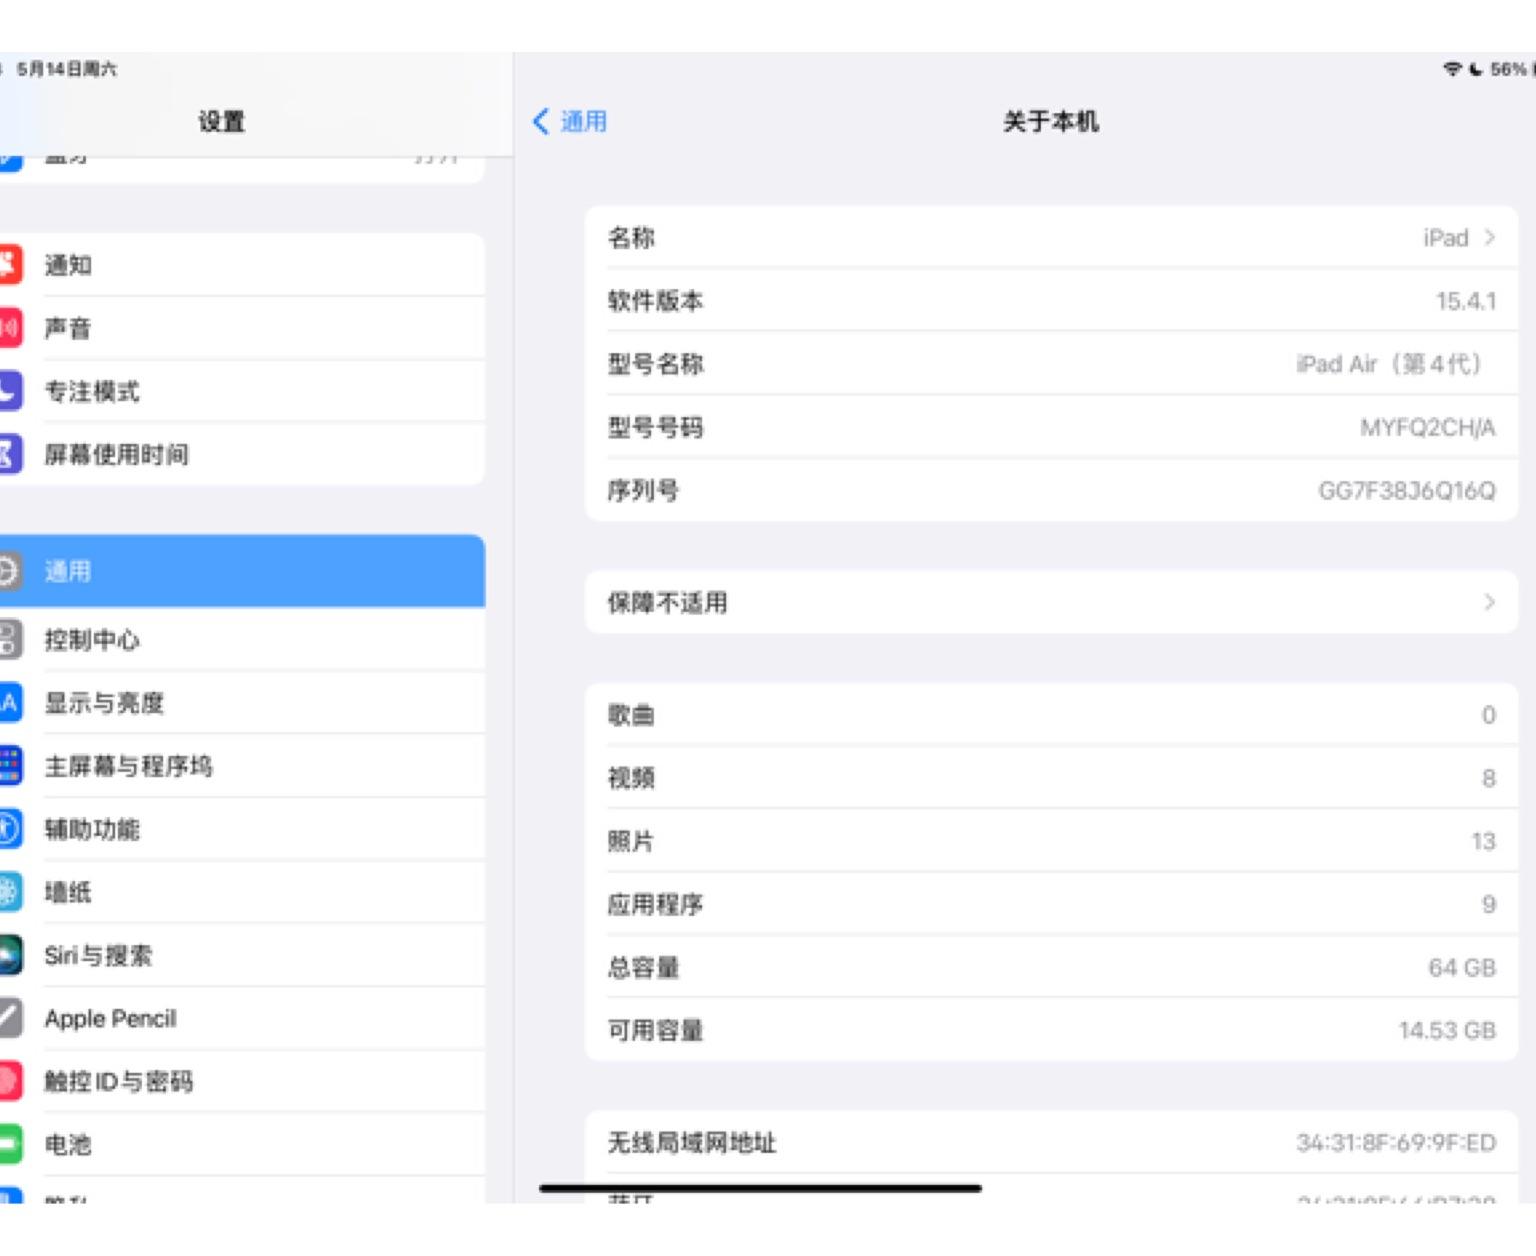Screen dimensions: 1536x1256
Task: Tap the iPad Air (第4代) model name
Action: [1389, 364]
